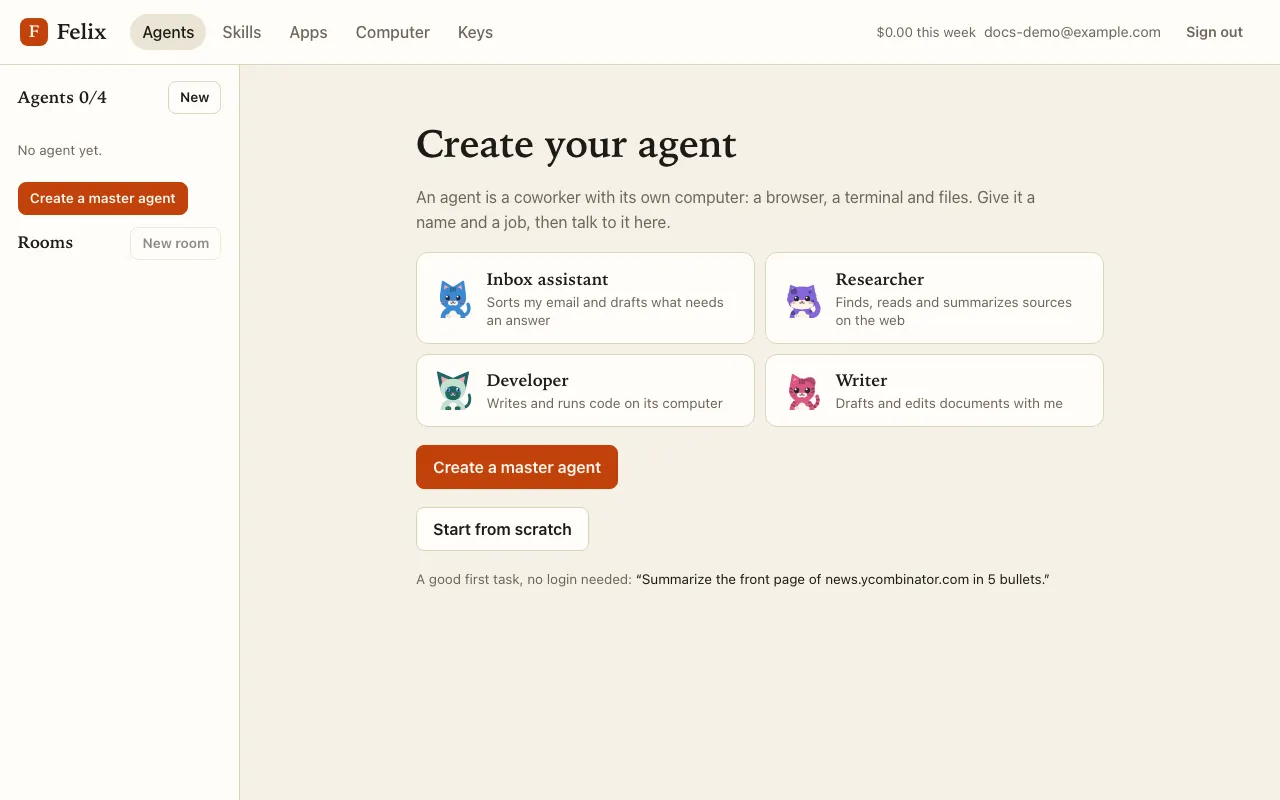Click the docs-demo@example.com account email
This screenshot has height=800, width=1280.
[1072, 32]
